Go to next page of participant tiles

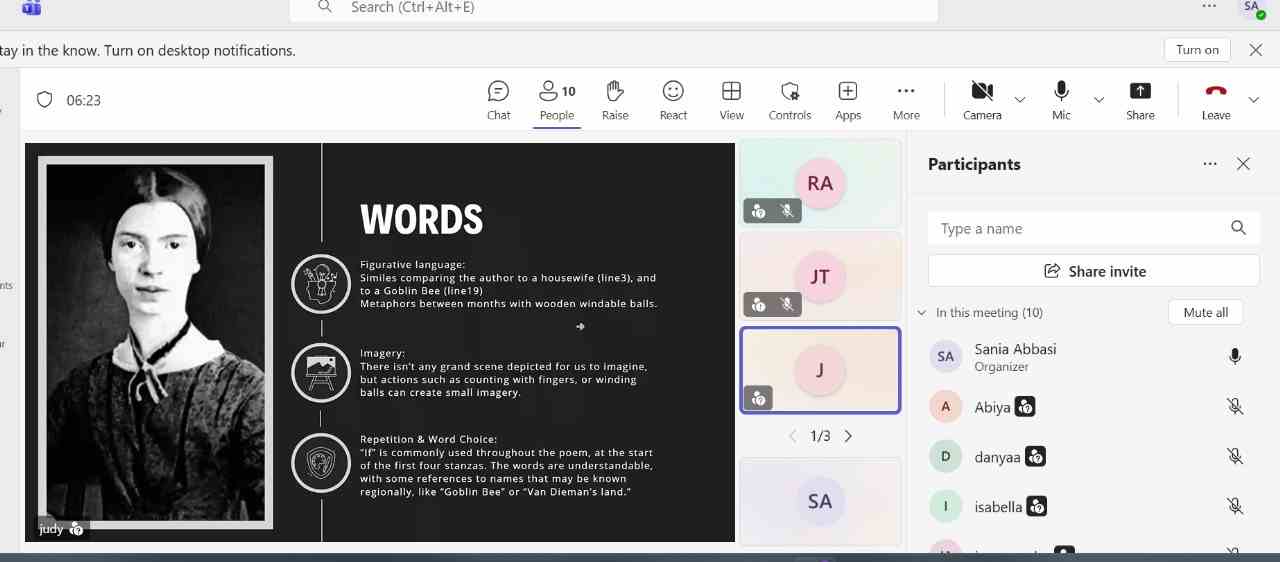(x=849, y=436)
